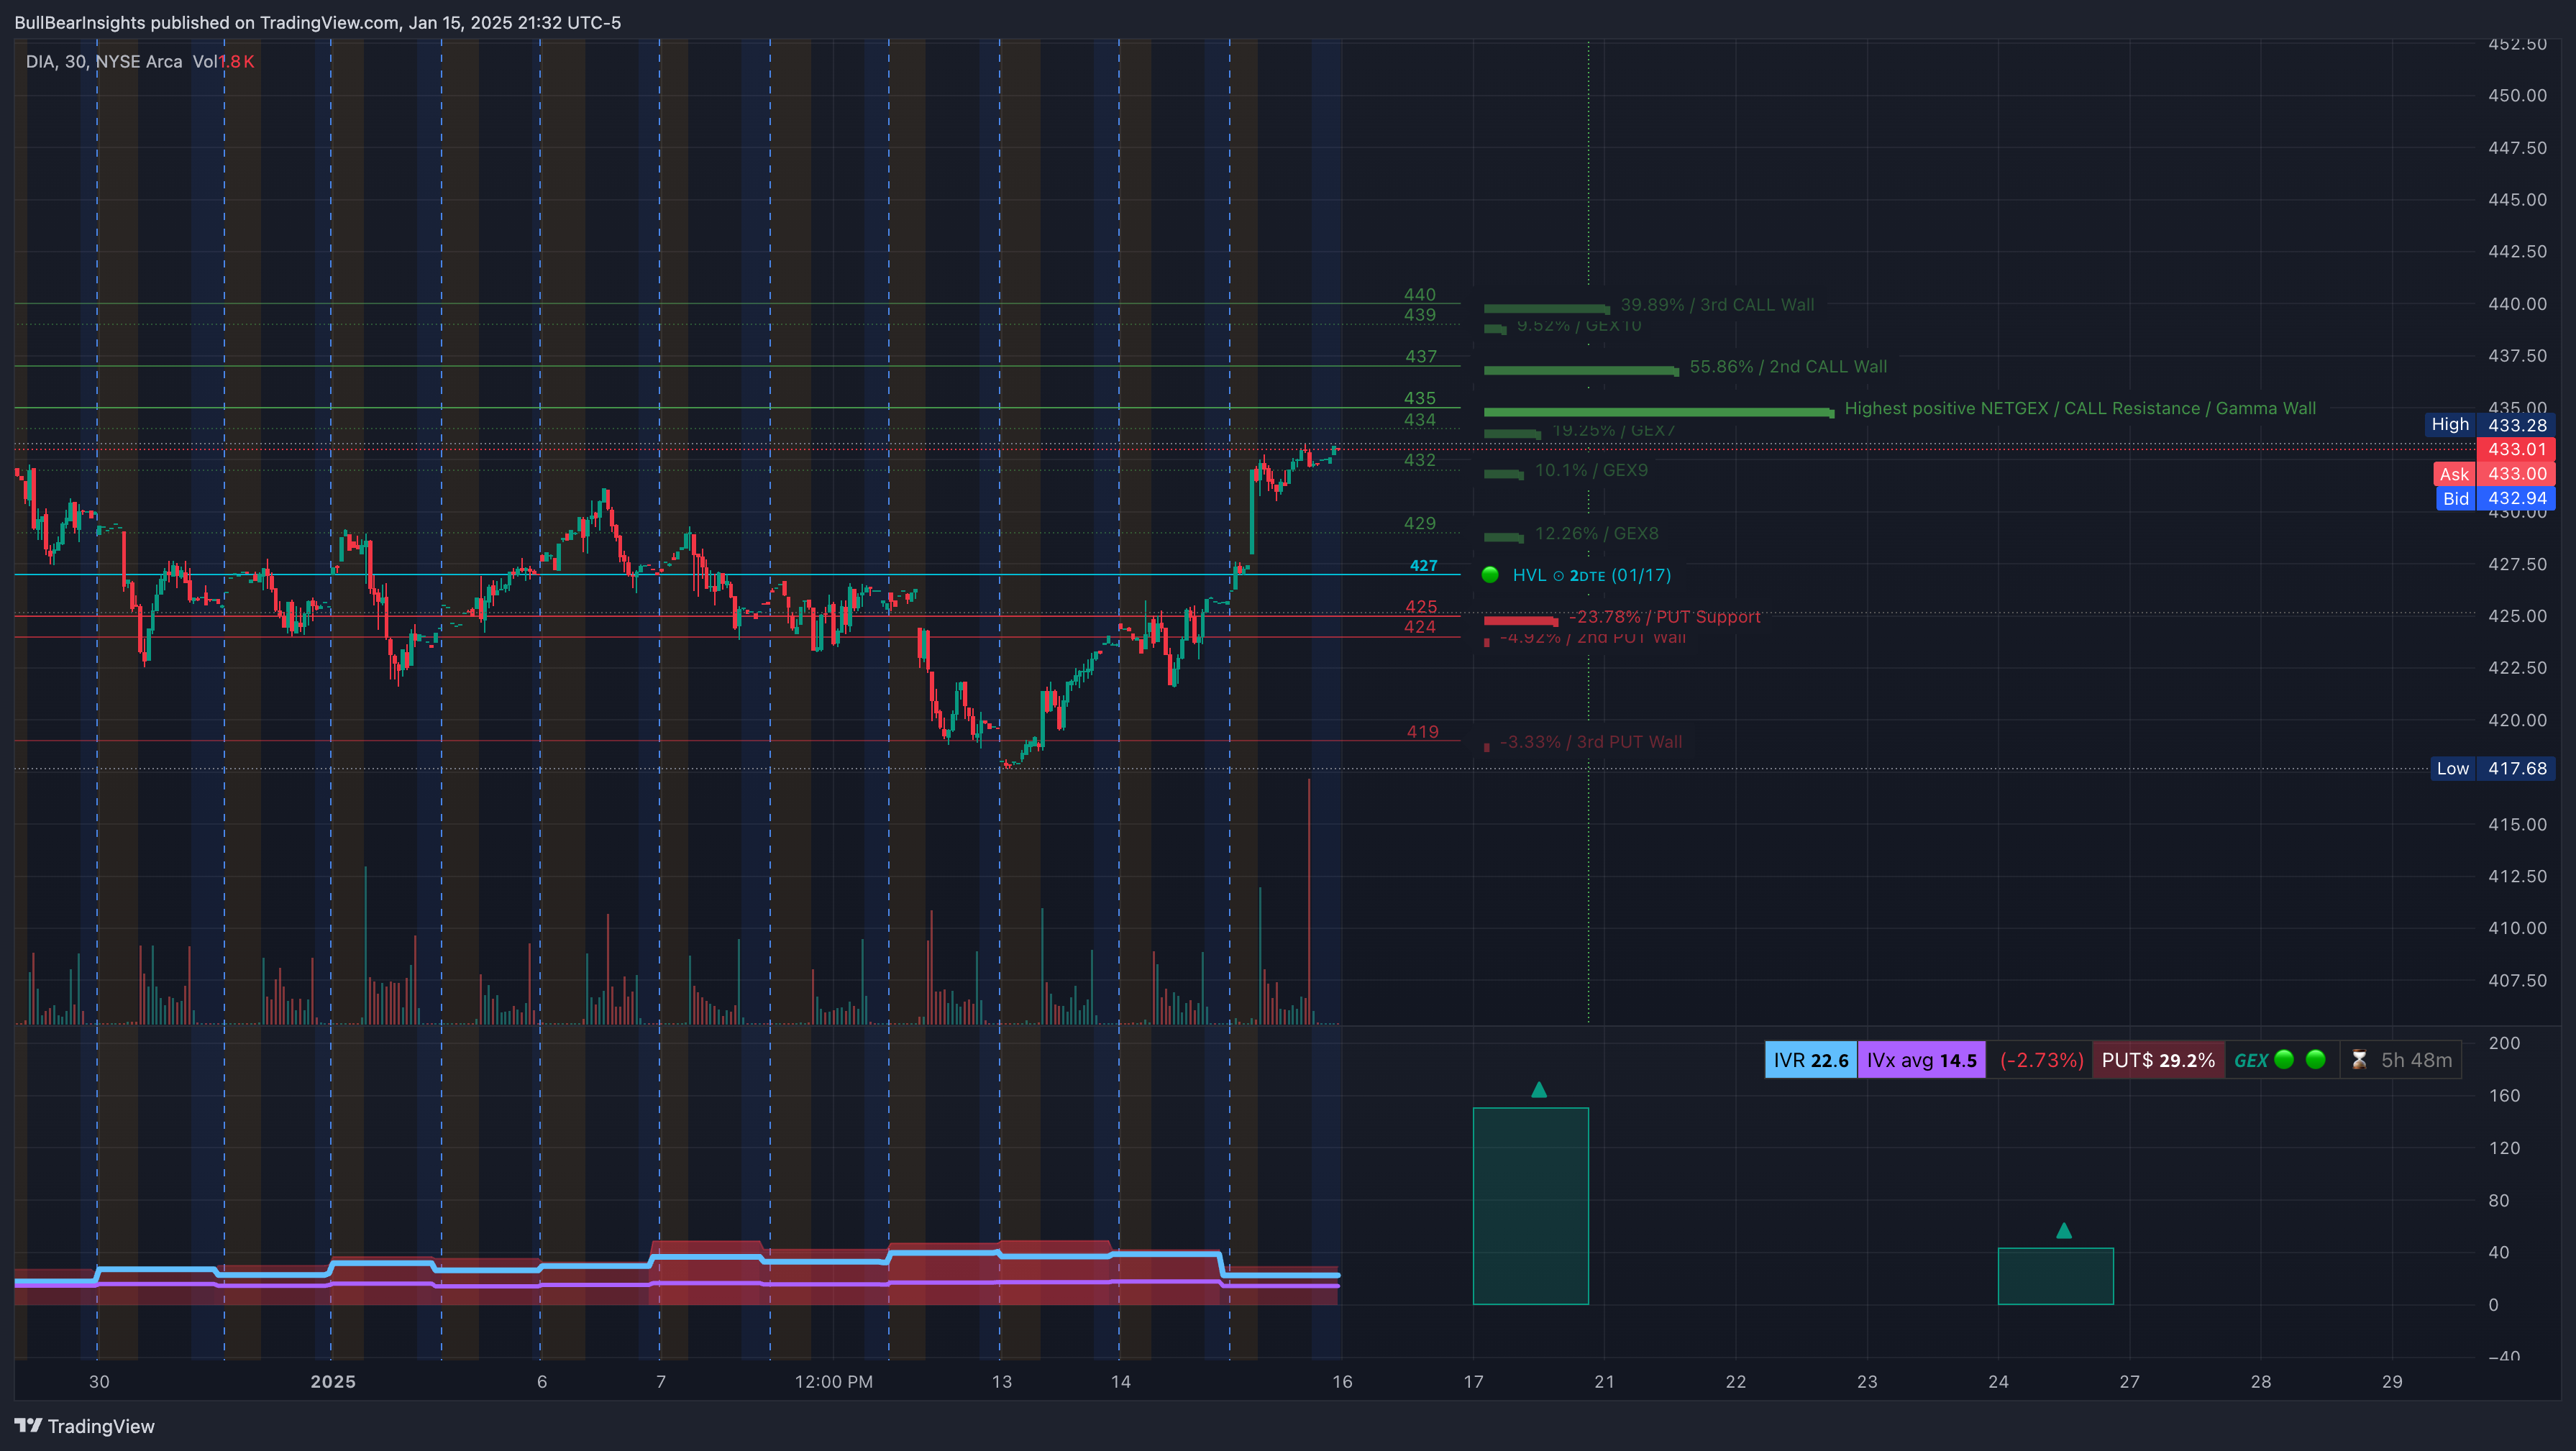Click the Ask 433.00 price tag
This screenshot has height=1451, width=2576.
coord(2494,474)
